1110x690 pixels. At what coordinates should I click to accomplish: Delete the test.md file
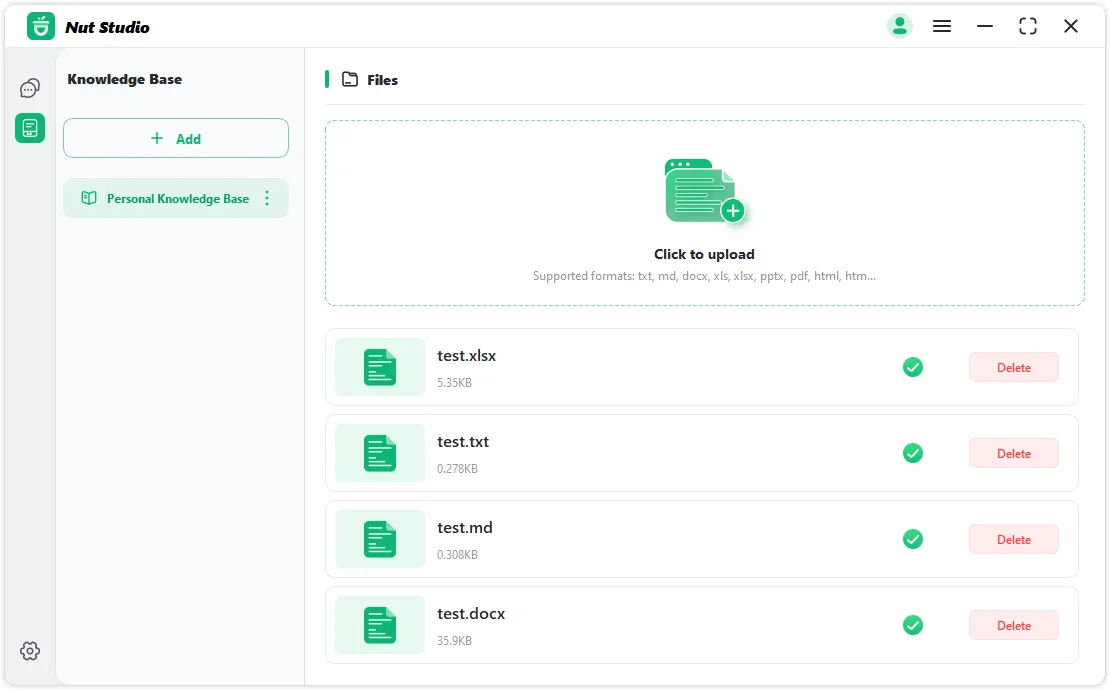tap(1014, 539)
